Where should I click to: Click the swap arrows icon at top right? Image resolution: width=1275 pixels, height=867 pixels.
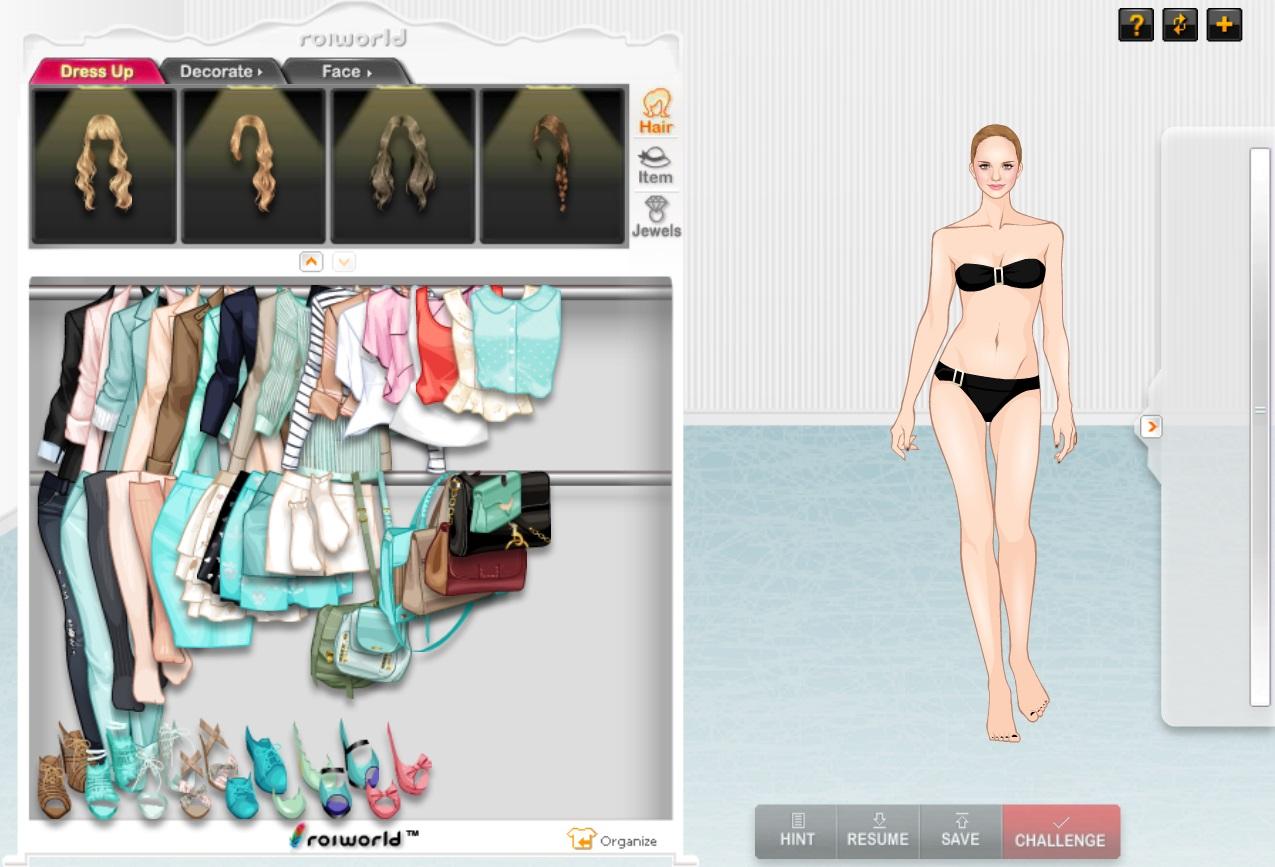1180,25
